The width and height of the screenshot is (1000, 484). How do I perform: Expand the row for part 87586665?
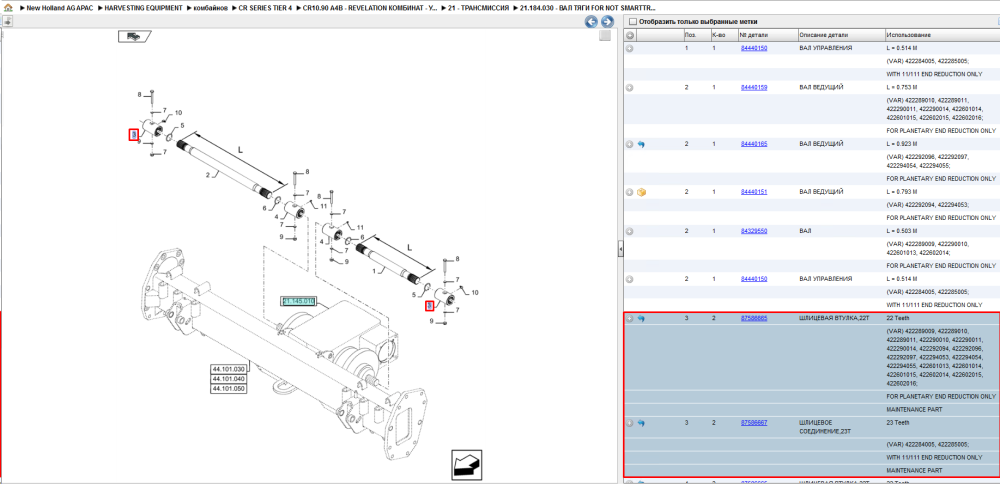[629, 318]
